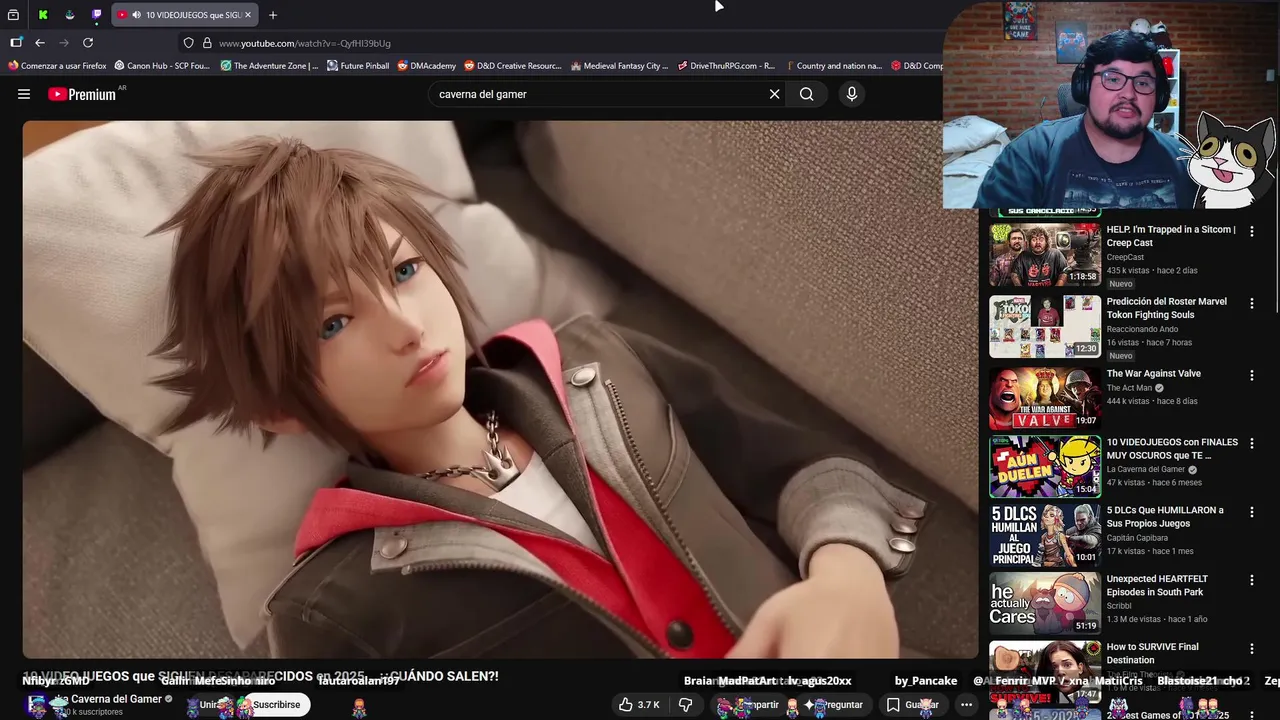The image size is (1280, 720).
Task: Open 'Future Pinball' bookmark
Action: [x=358, y=66]
